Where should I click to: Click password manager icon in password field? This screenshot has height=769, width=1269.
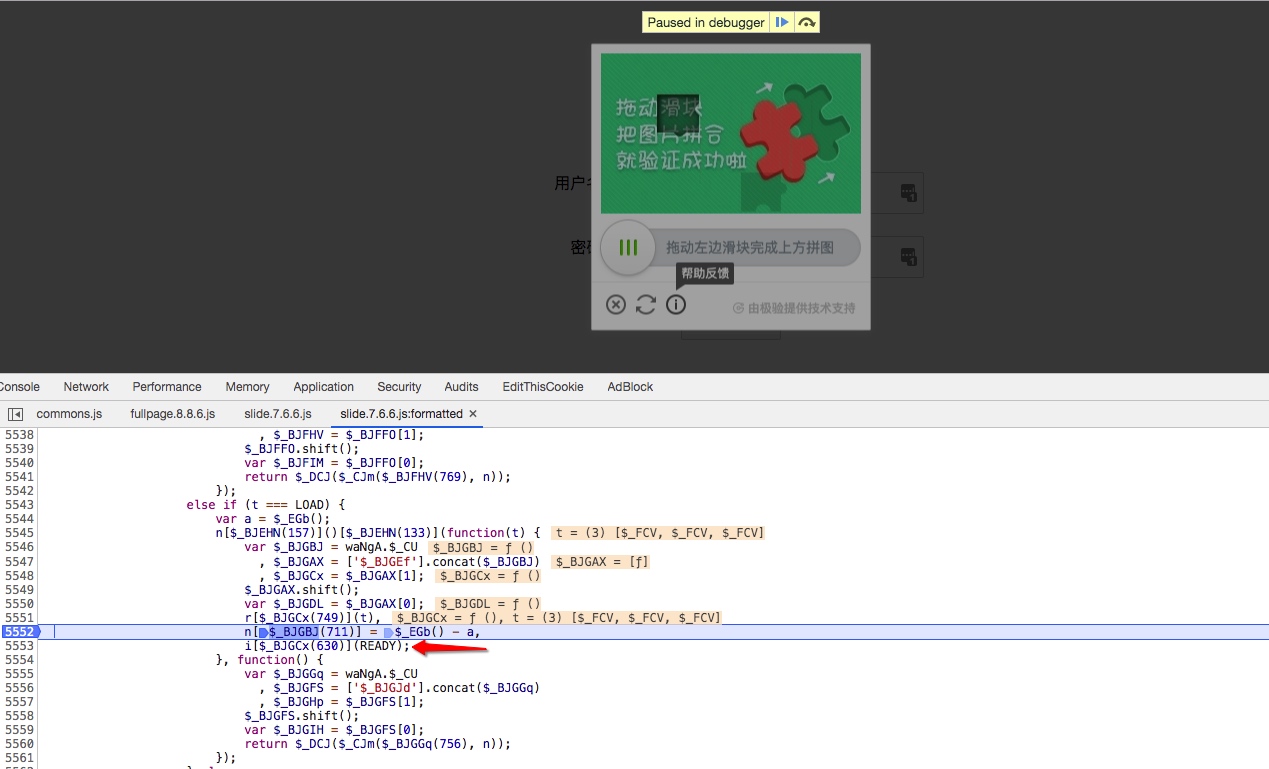(x=908, y=257)
